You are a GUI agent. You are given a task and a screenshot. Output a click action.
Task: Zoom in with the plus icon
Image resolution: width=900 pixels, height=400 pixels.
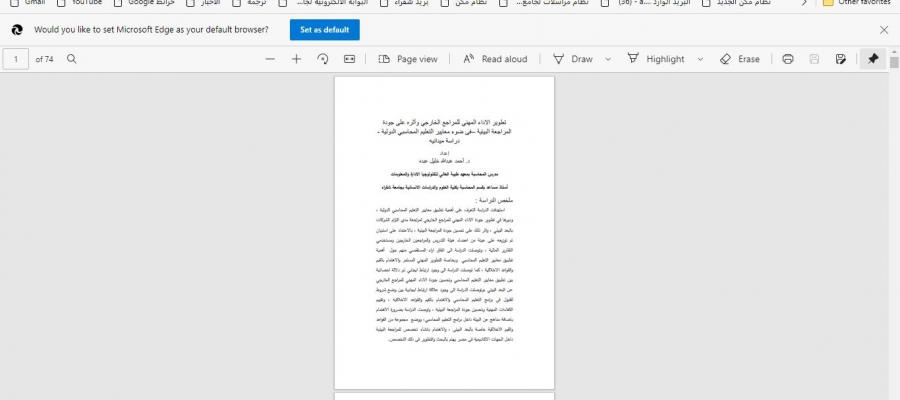pos(296,59)
